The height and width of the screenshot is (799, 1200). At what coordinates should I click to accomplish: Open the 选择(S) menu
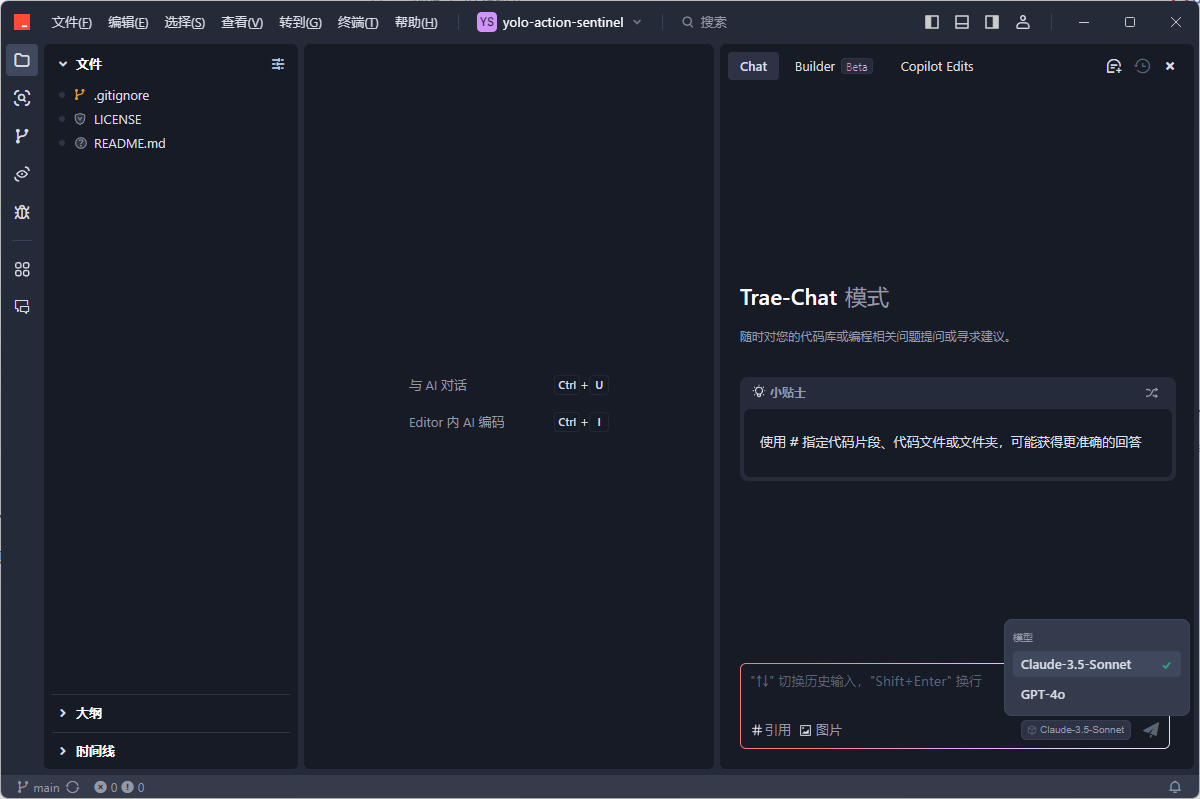185,22
